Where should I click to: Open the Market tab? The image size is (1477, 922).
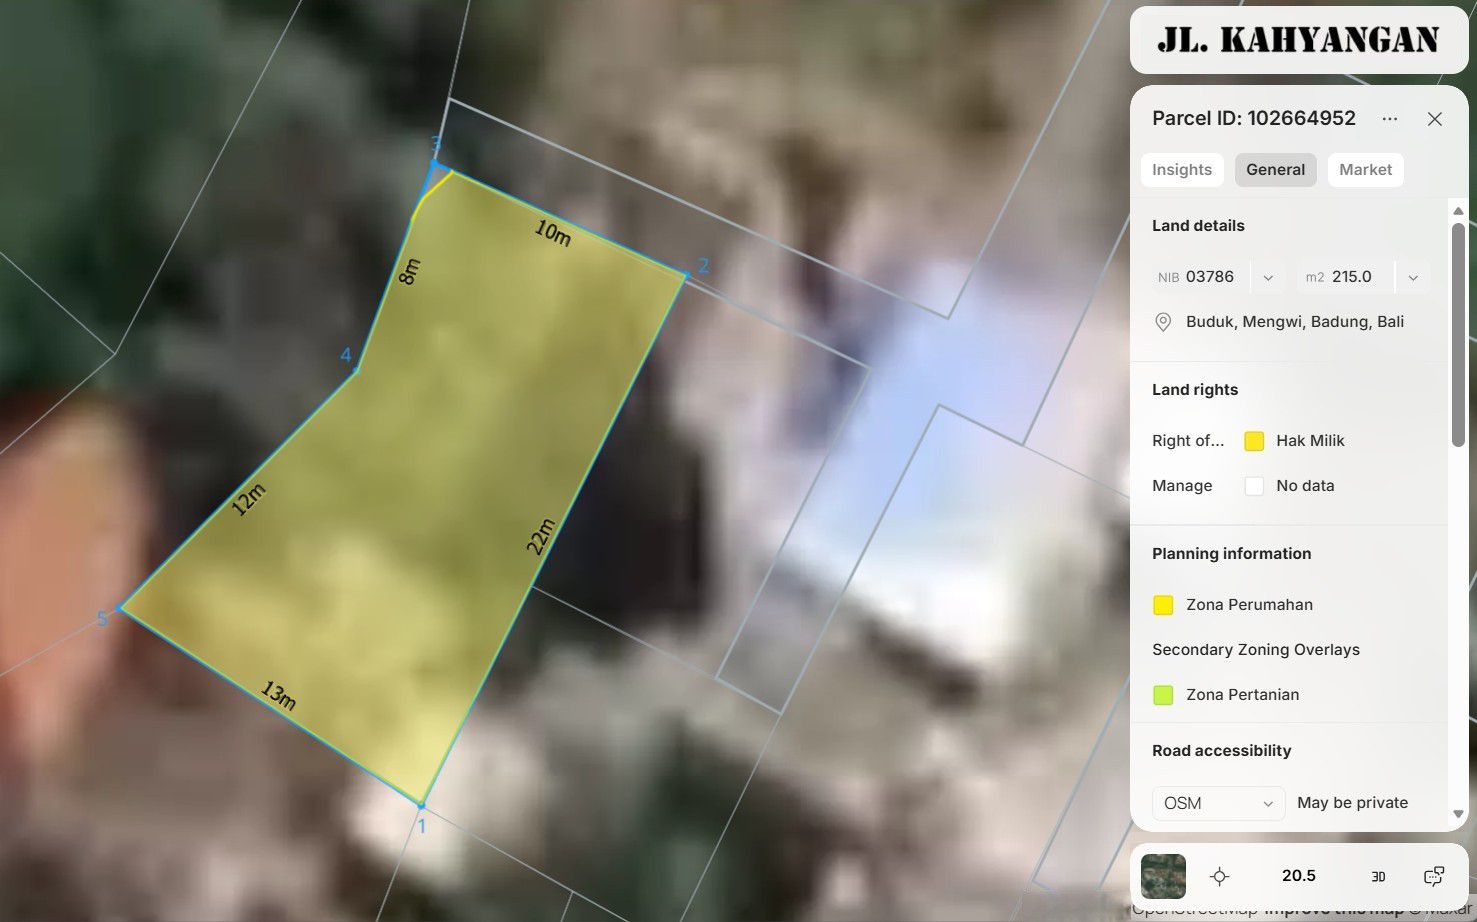(x=1365, y=170)
